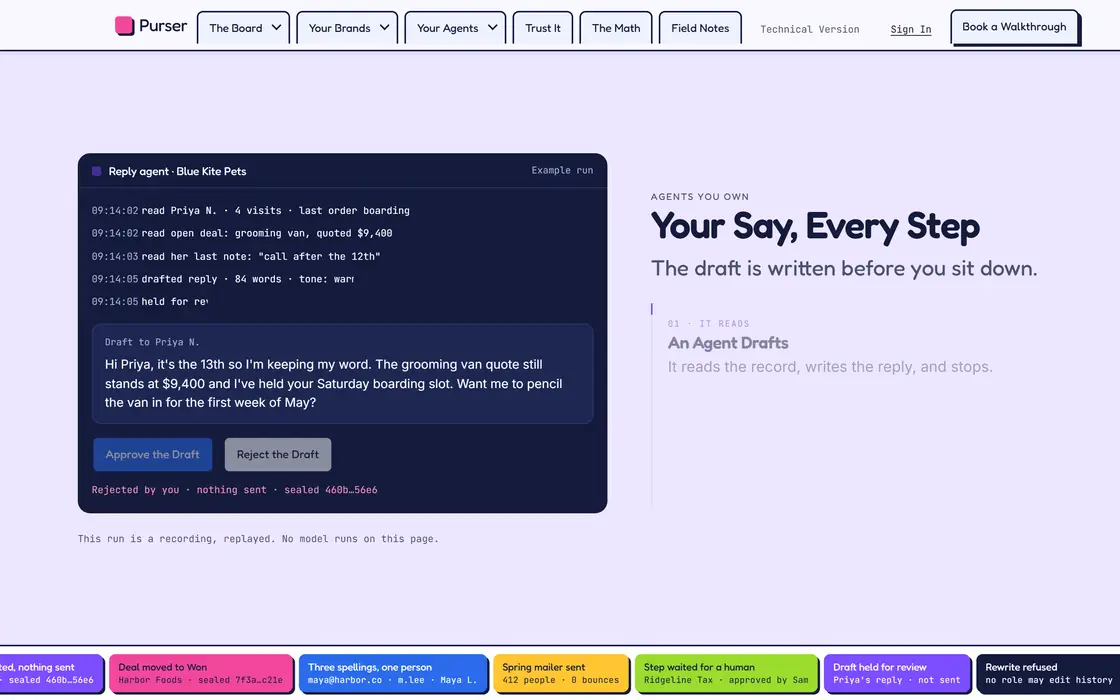
Task: Expand the Your Agents menu
Action: 455,28
